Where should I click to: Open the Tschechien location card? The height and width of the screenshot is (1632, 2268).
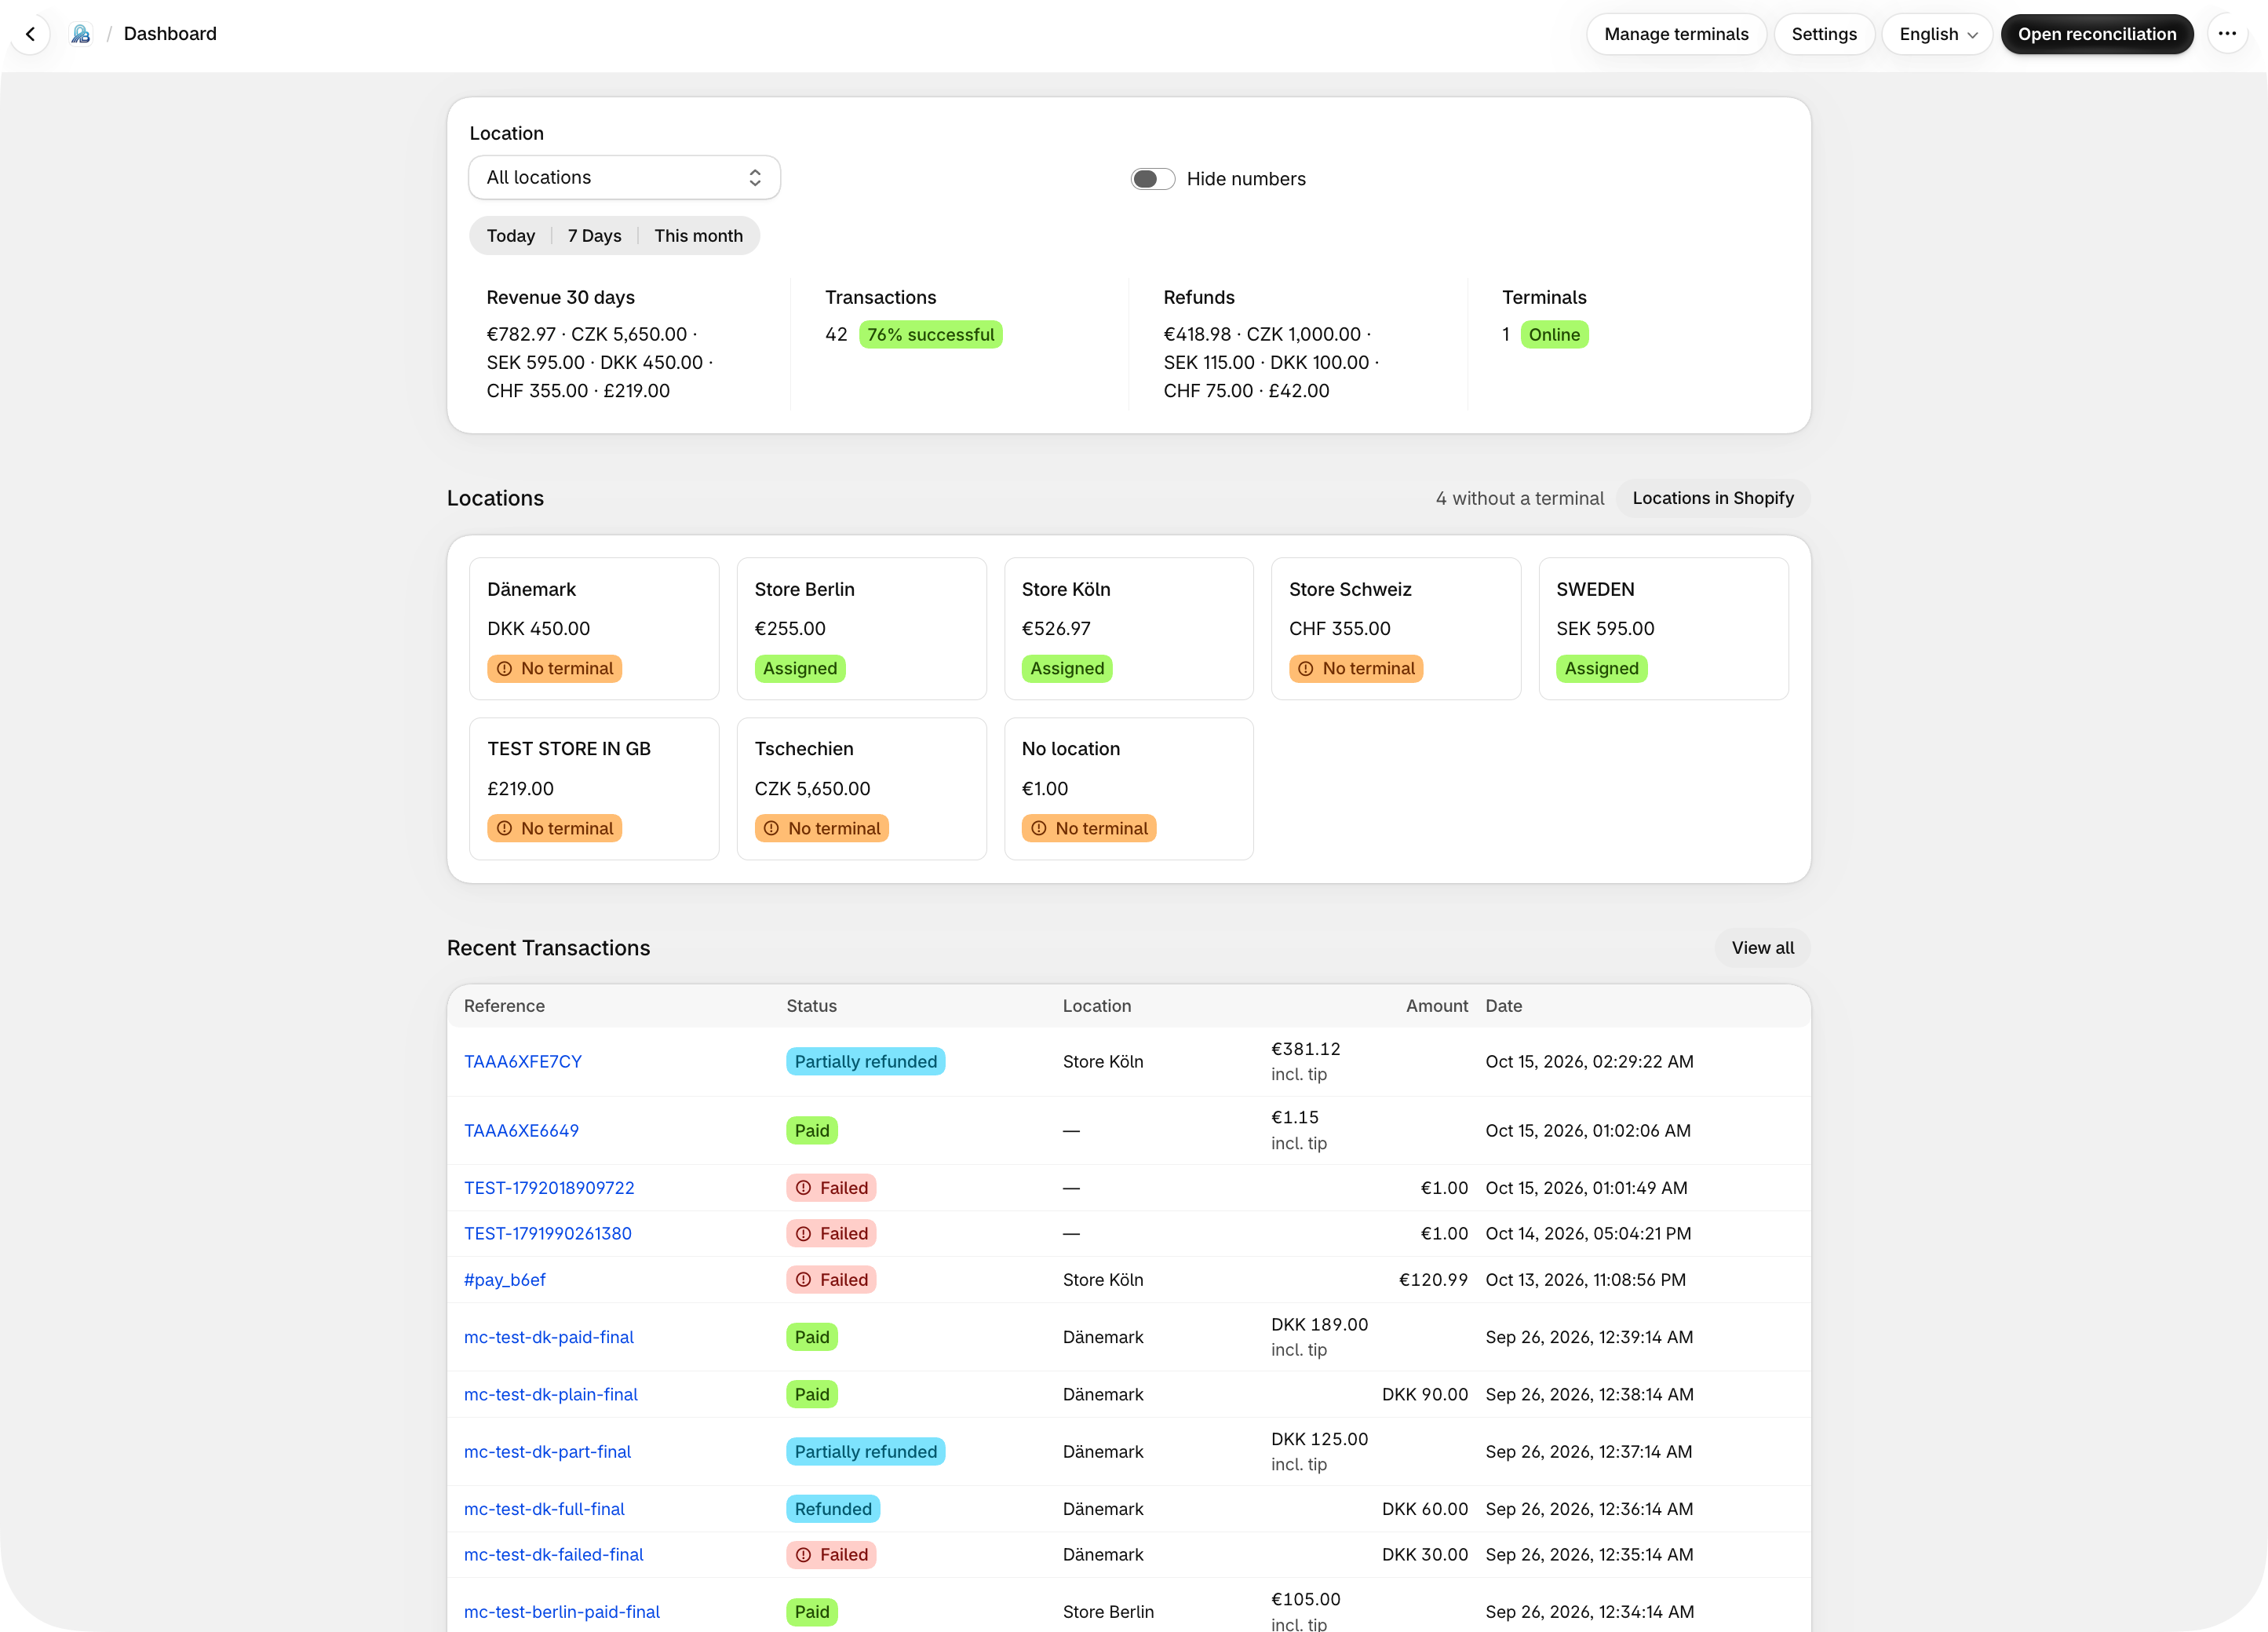pyautogui.click(x=861, y=788)
